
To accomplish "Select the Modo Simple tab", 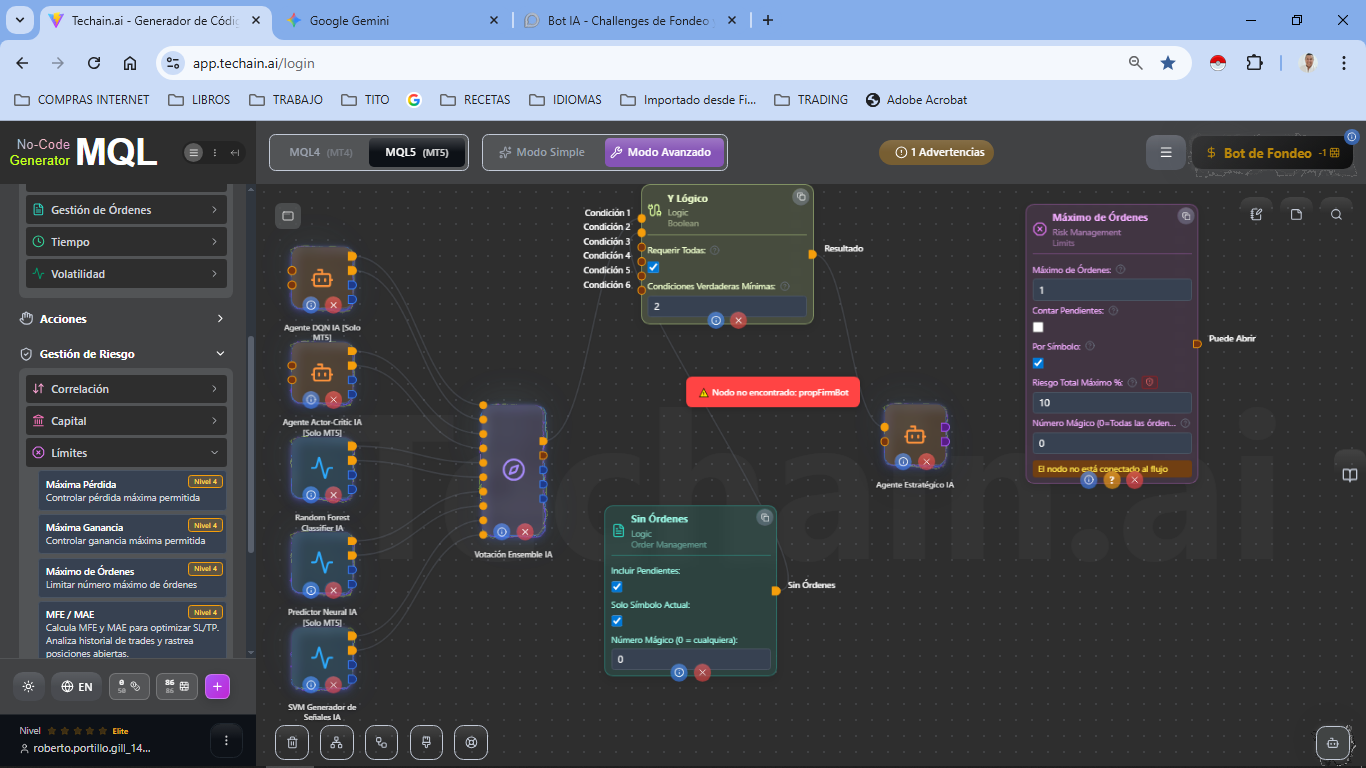I will (542, 153).
